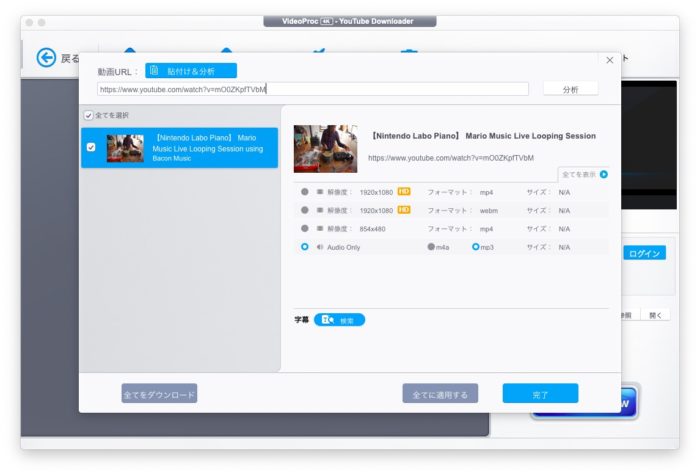Click the video icon in the 854x480 row
Image resolution: width=700 pixels, height=475 pixels.
(320, 229)
